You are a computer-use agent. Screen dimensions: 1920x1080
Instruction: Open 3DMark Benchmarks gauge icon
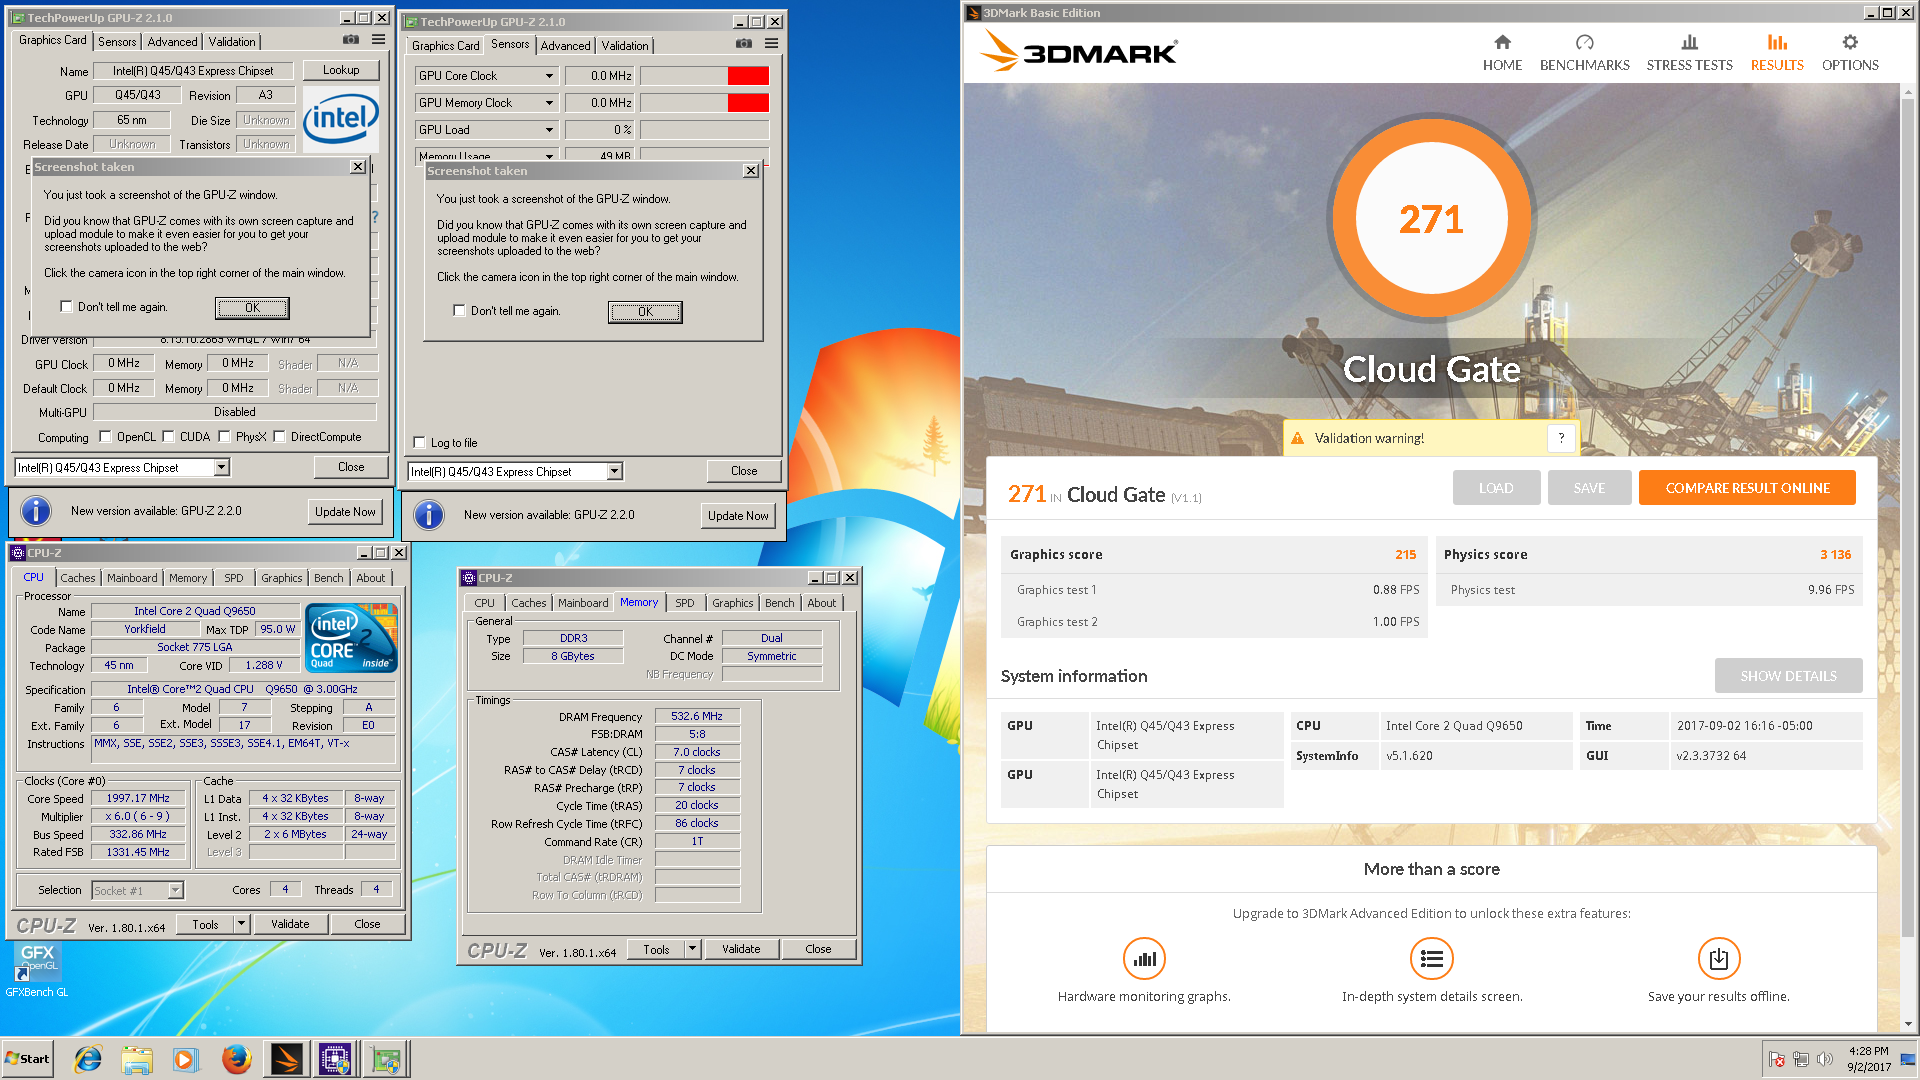(1584, 42)
